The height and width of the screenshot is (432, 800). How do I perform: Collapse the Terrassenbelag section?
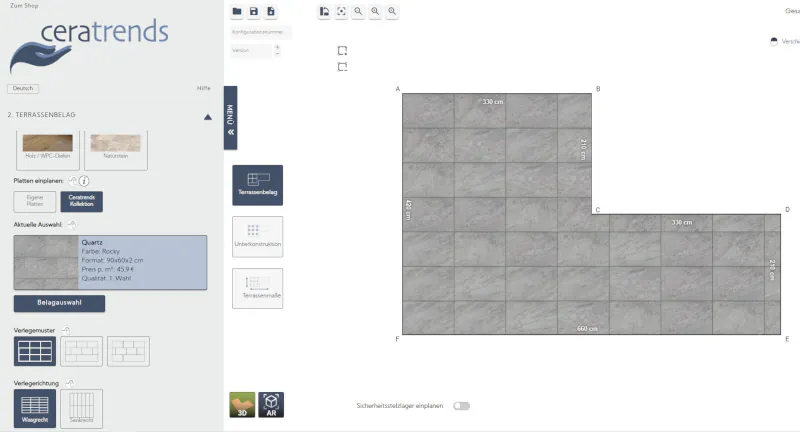click(207, 116)
